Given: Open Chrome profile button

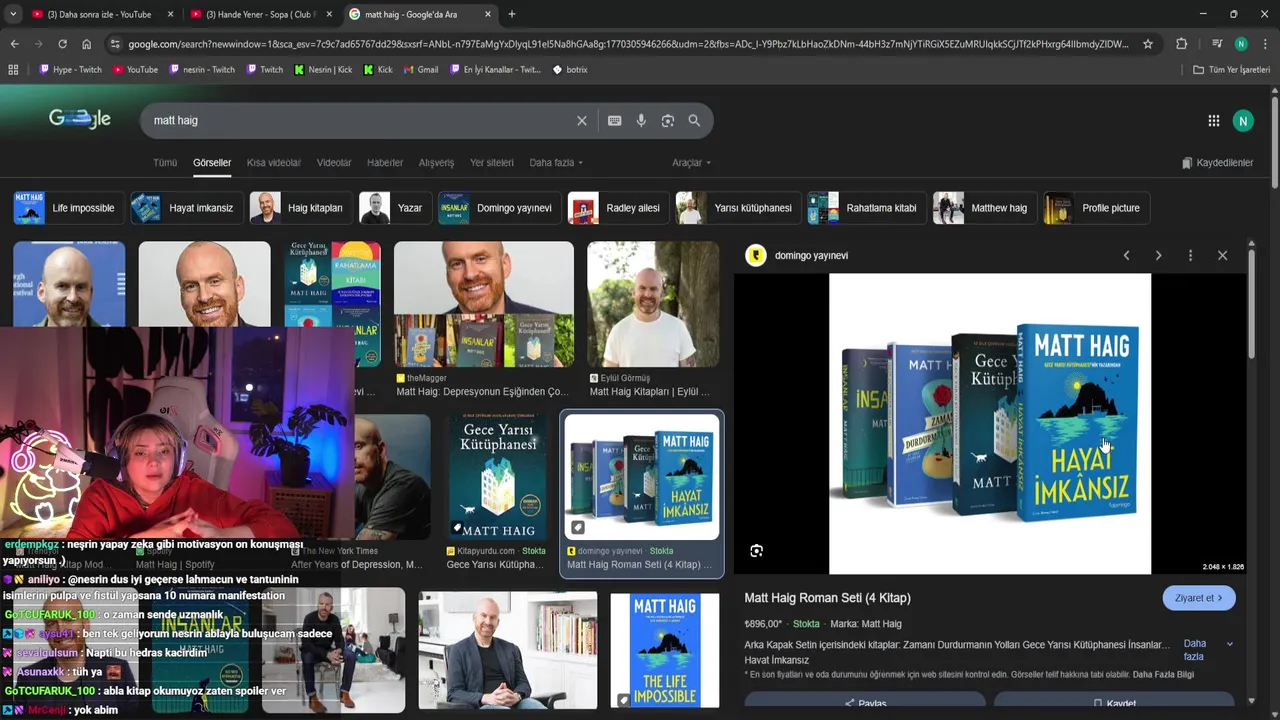Looking at the screenshot, I should (x=1241, y=44).
